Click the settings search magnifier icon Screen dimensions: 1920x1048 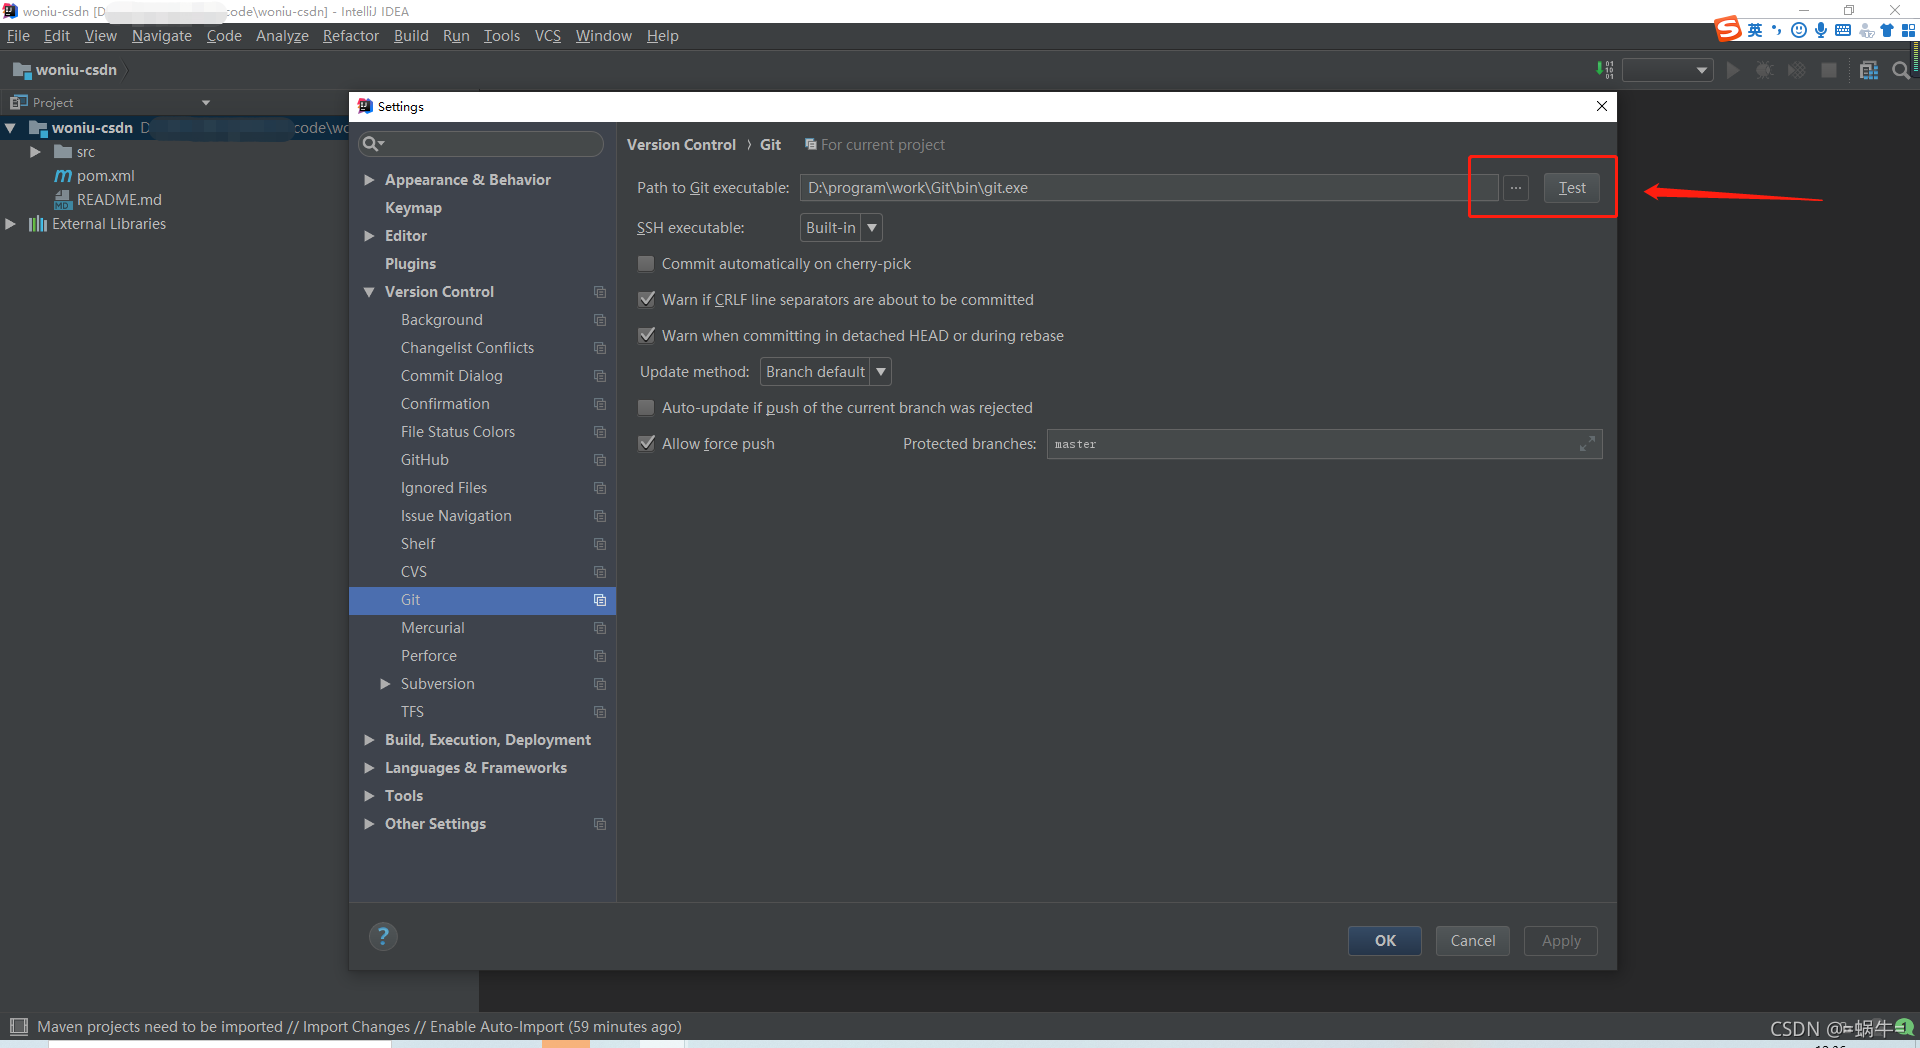371,144
